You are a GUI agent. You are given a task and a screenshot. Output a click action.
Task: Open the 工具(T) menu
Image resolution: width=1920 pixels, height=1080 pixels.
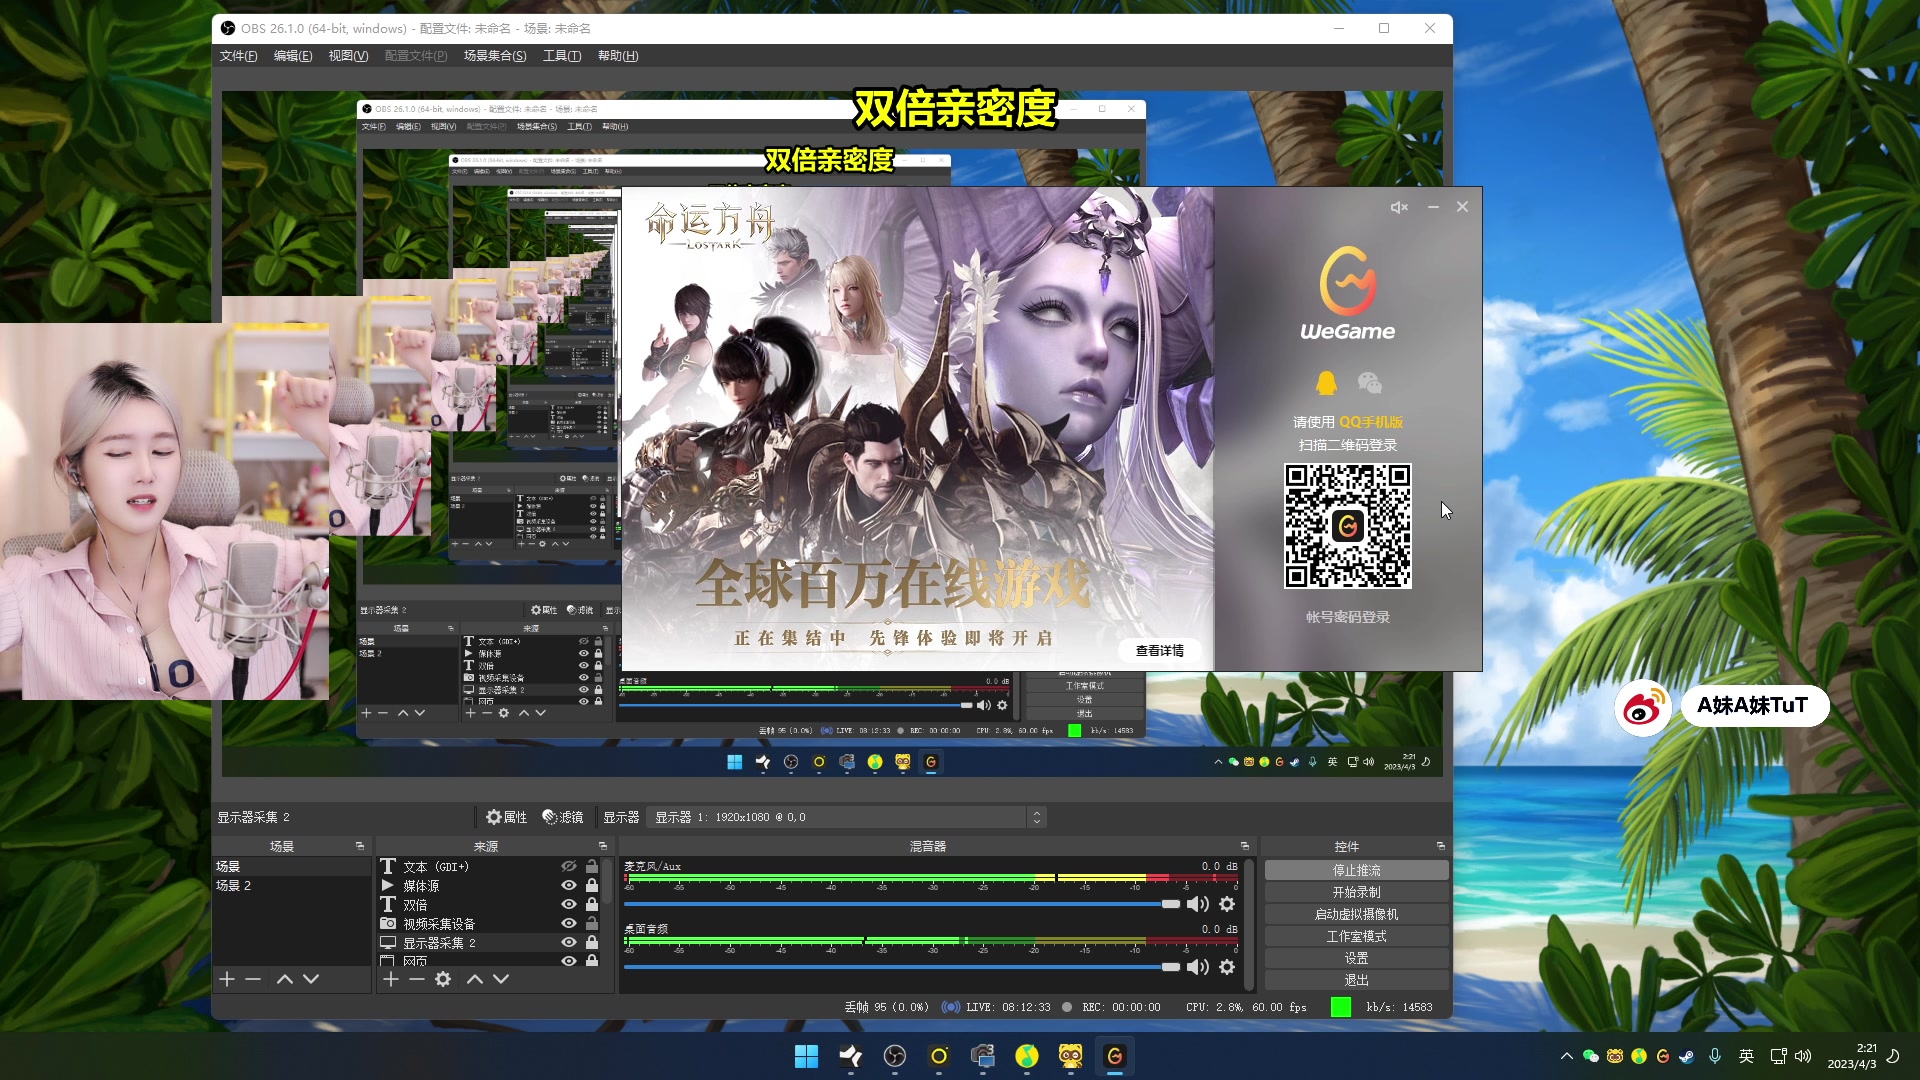[562, 56]
